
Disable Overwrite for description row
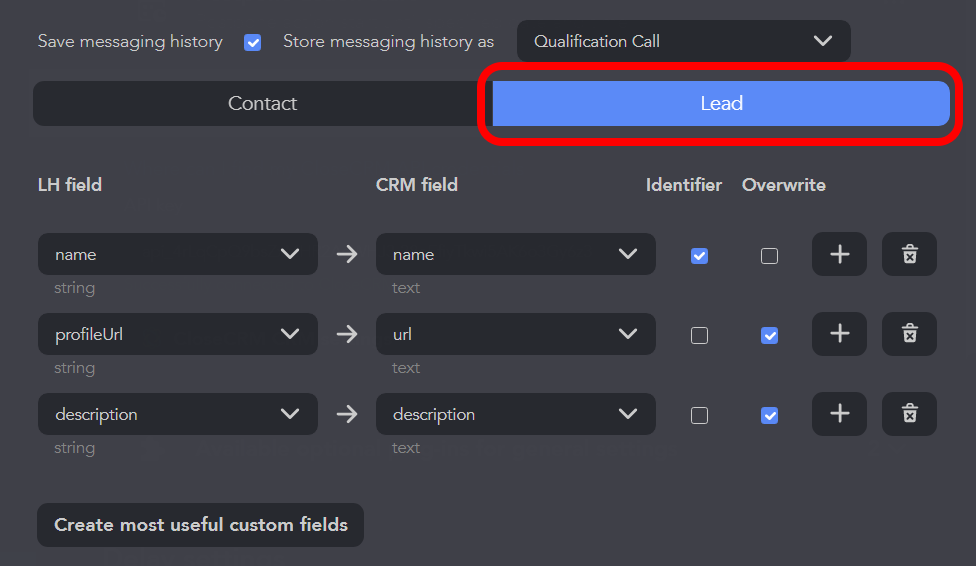point(769,416)
